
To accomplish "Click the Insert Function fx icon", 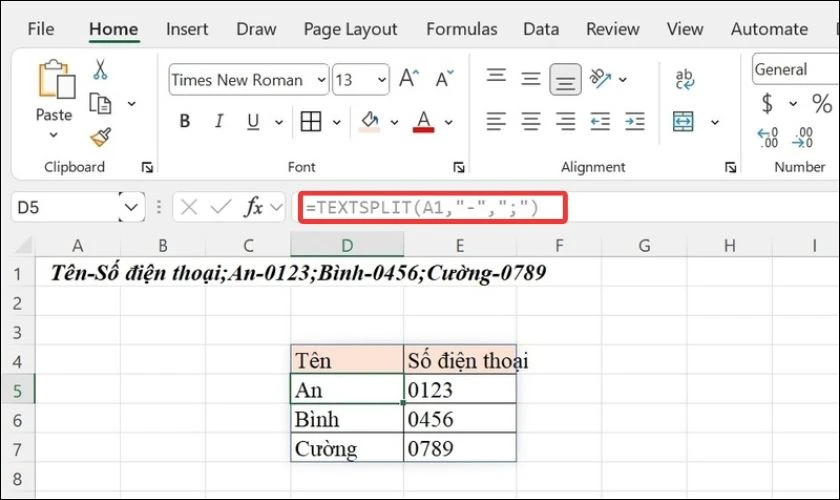I will pyautogui.click(x=255, y=207).
